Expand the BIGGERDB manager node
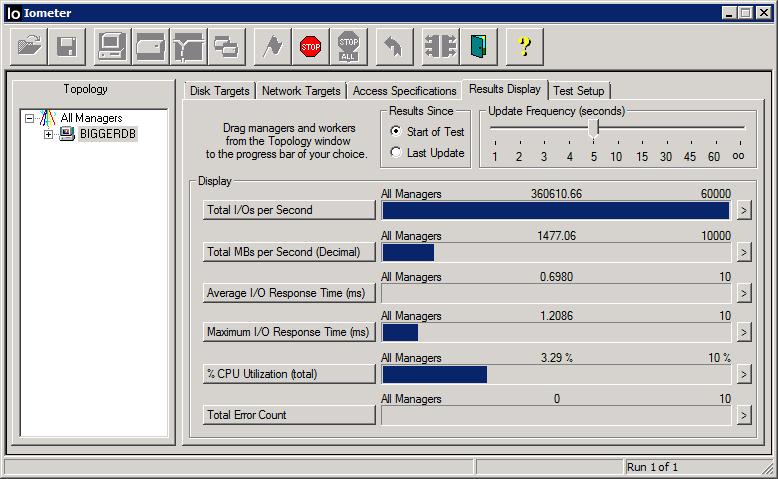Image resolution: width=778 pixels, height=479 pixels. pyautogui.click(x=48, y=134)
